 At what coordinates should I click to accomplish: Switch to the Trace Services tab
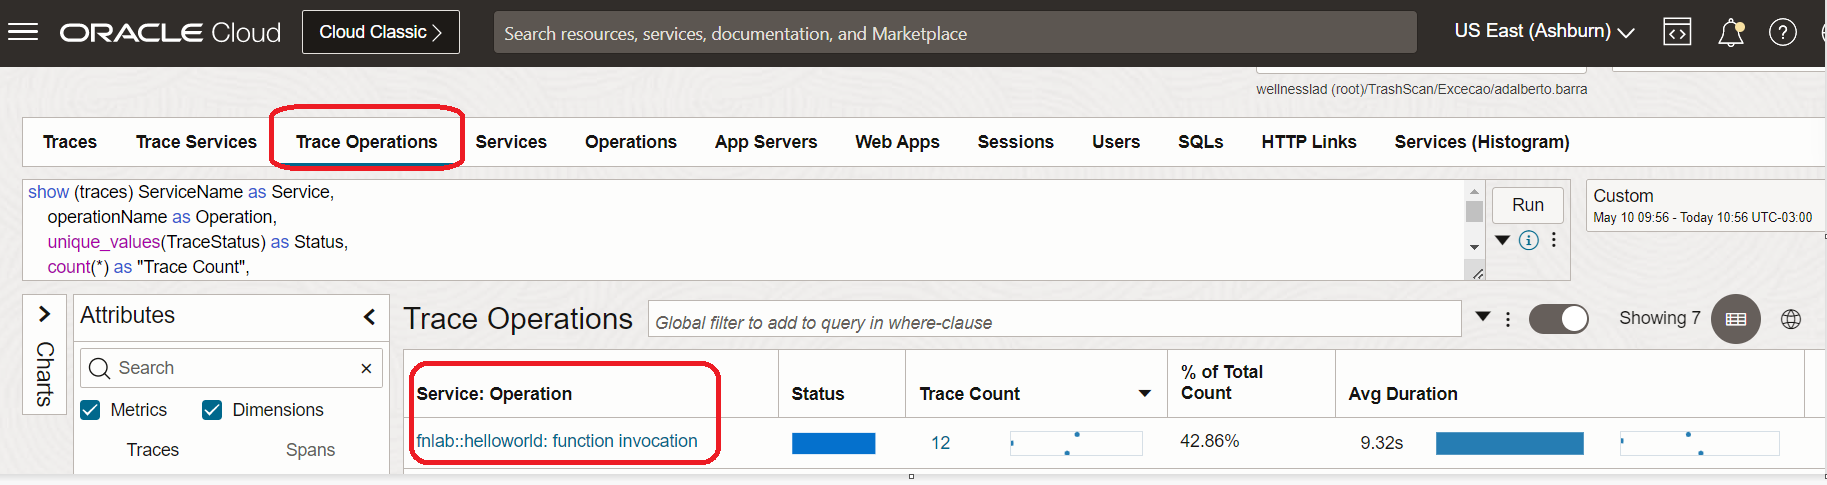coord(196,142)
